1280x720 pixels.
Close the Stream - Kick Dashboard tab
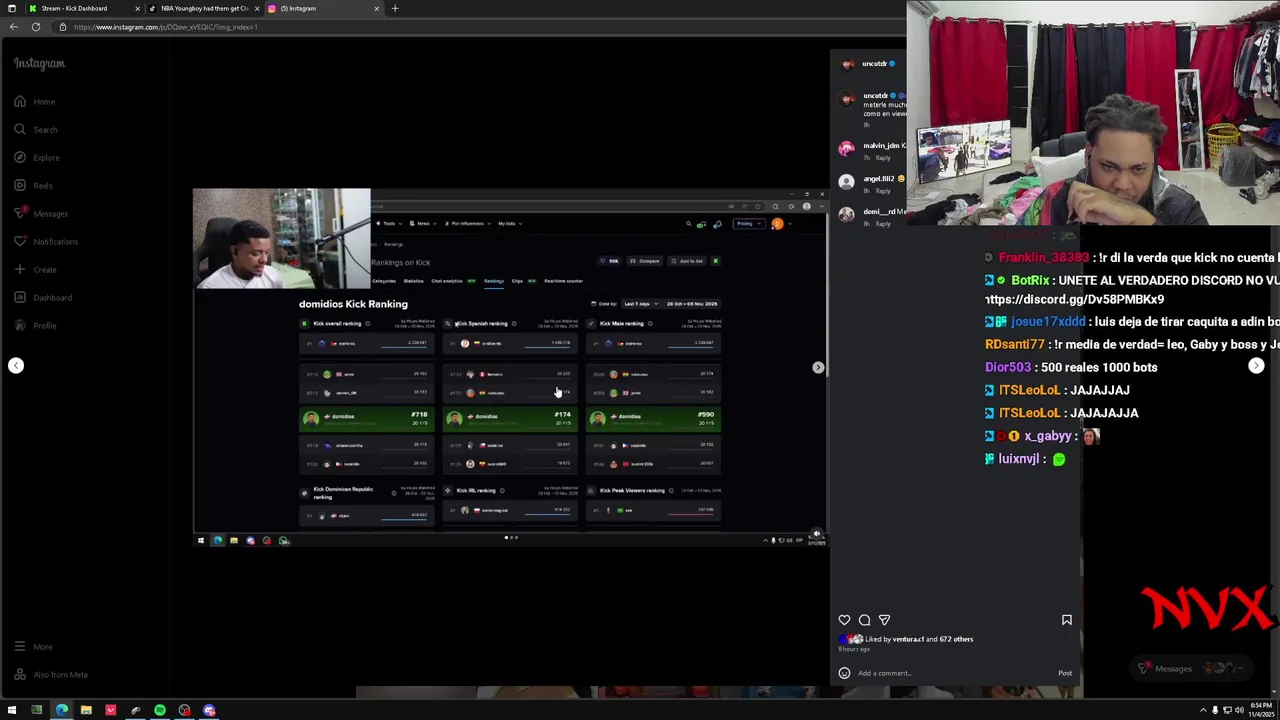click(137, 8)
